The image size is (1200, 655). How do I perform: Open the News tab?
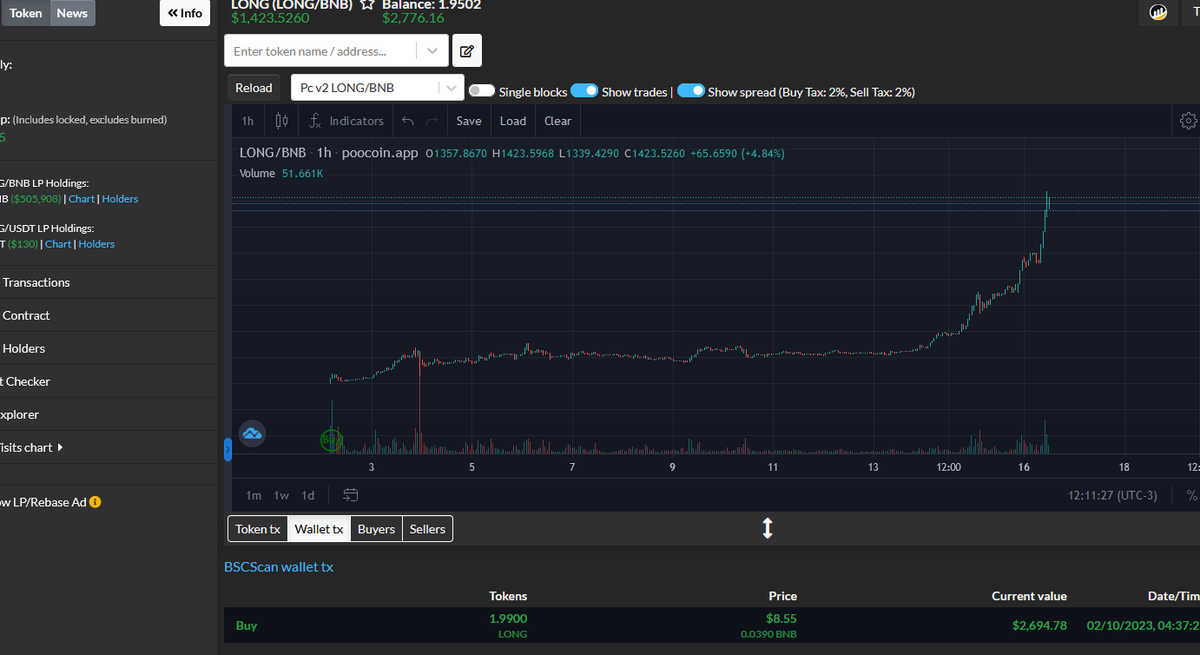click(x=71, y=13)
